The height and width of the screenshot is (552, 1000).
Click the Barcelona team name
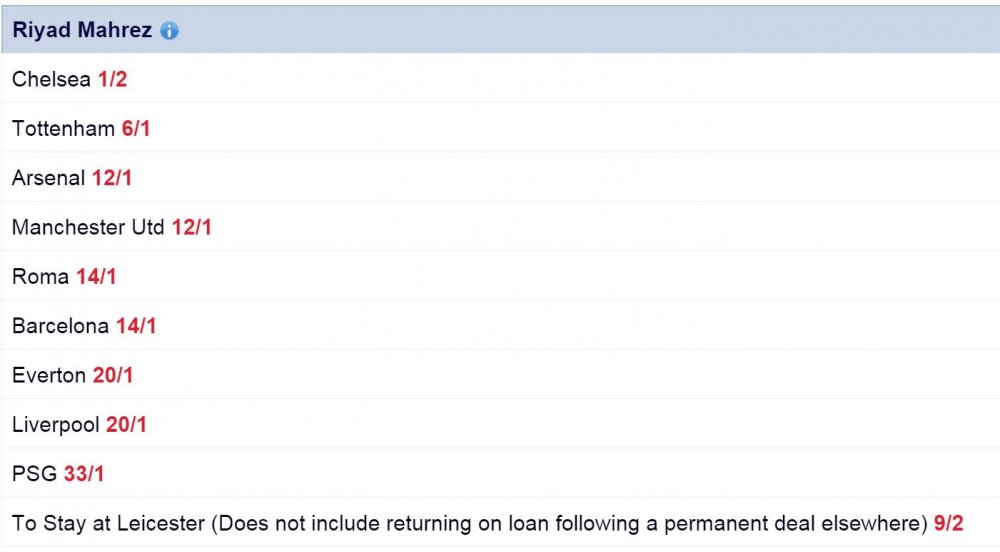pos(61,326)
